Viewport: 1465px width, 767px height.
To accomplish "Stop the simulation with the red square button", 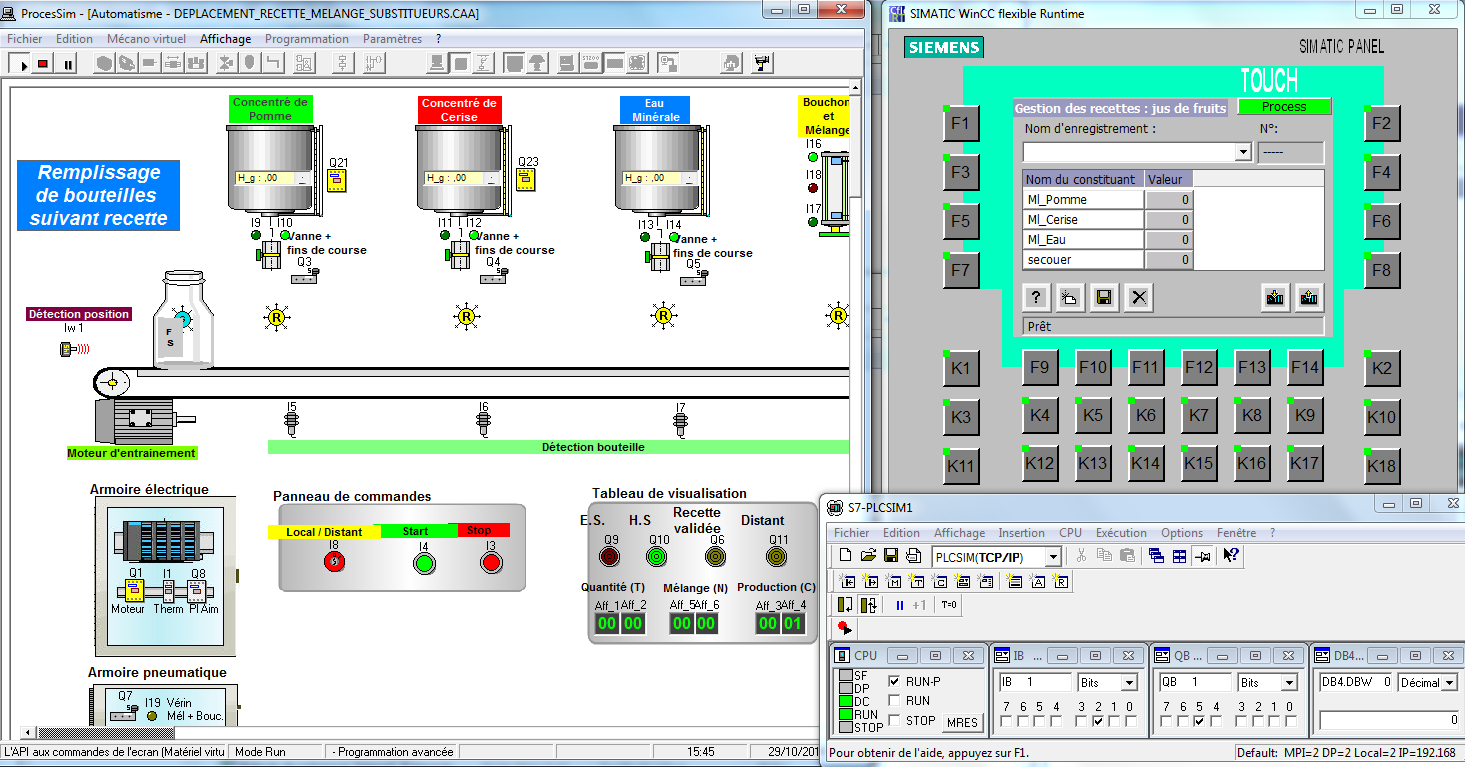I will click(x=44, y=64).
